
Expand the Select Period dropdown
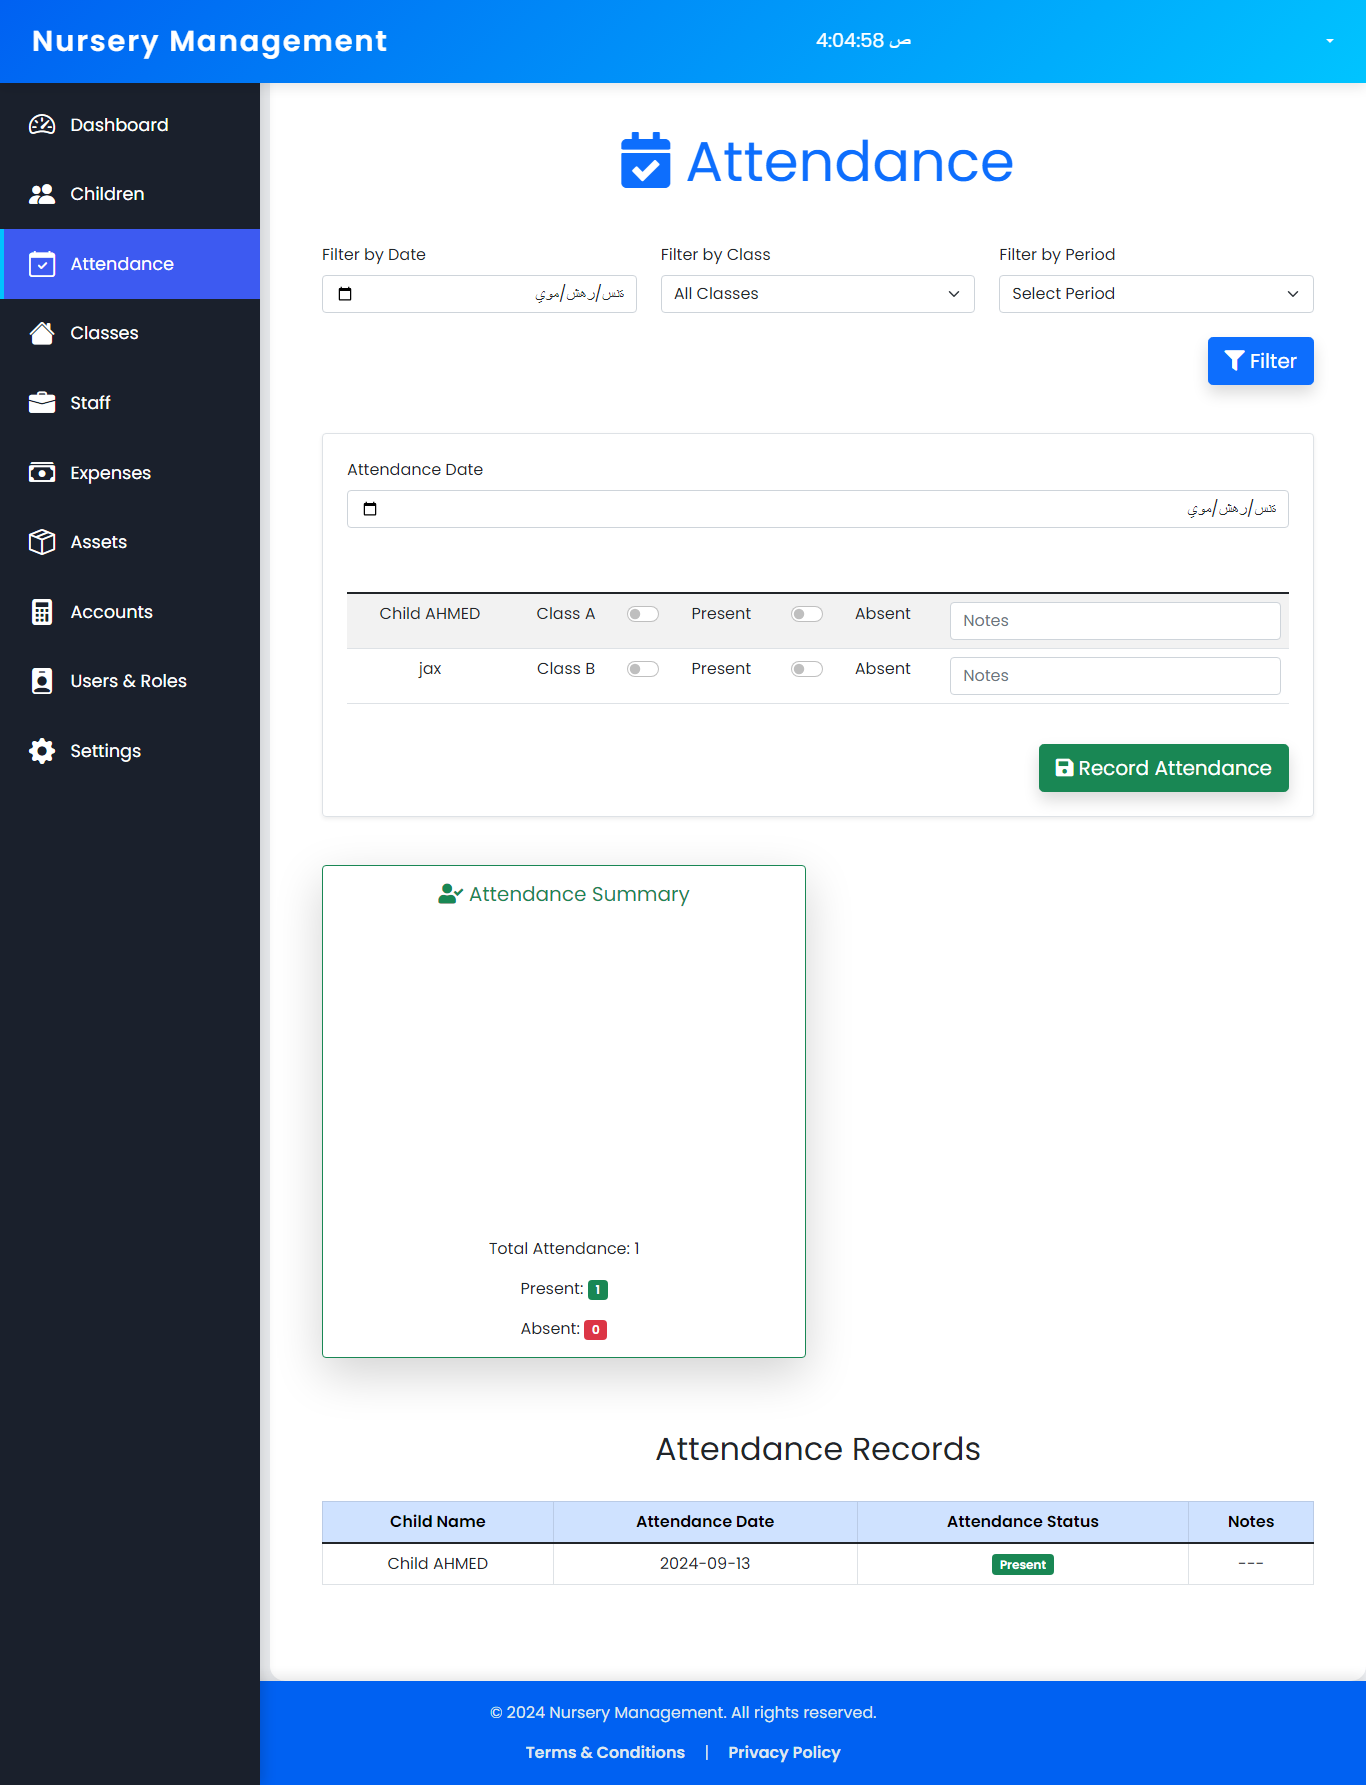coord(1155,294)
